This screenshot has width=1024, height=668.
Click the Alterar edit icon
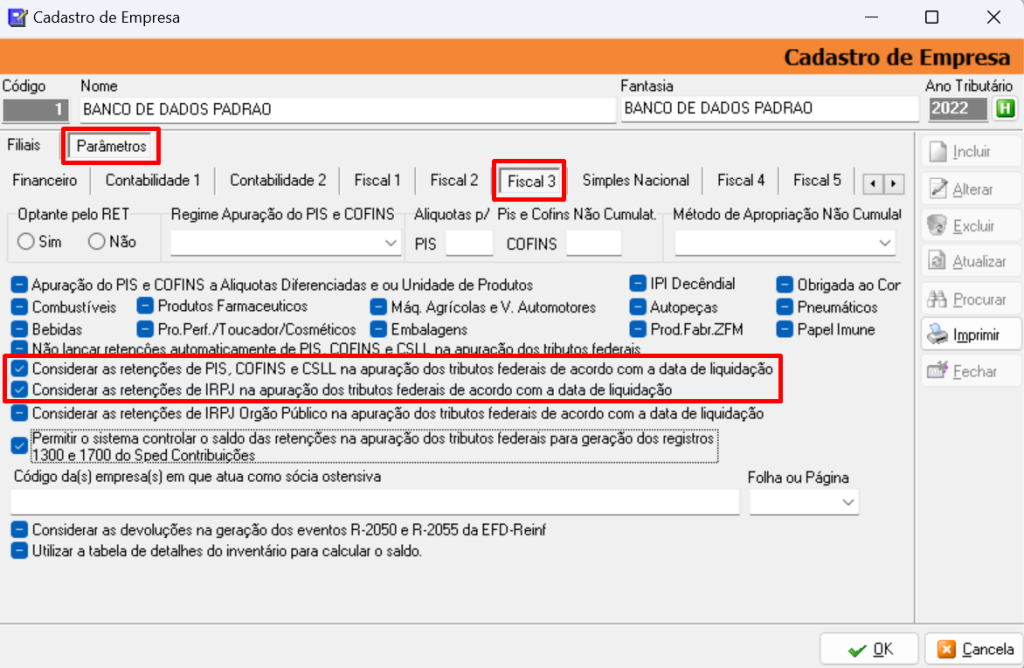(x=937, y=189)
